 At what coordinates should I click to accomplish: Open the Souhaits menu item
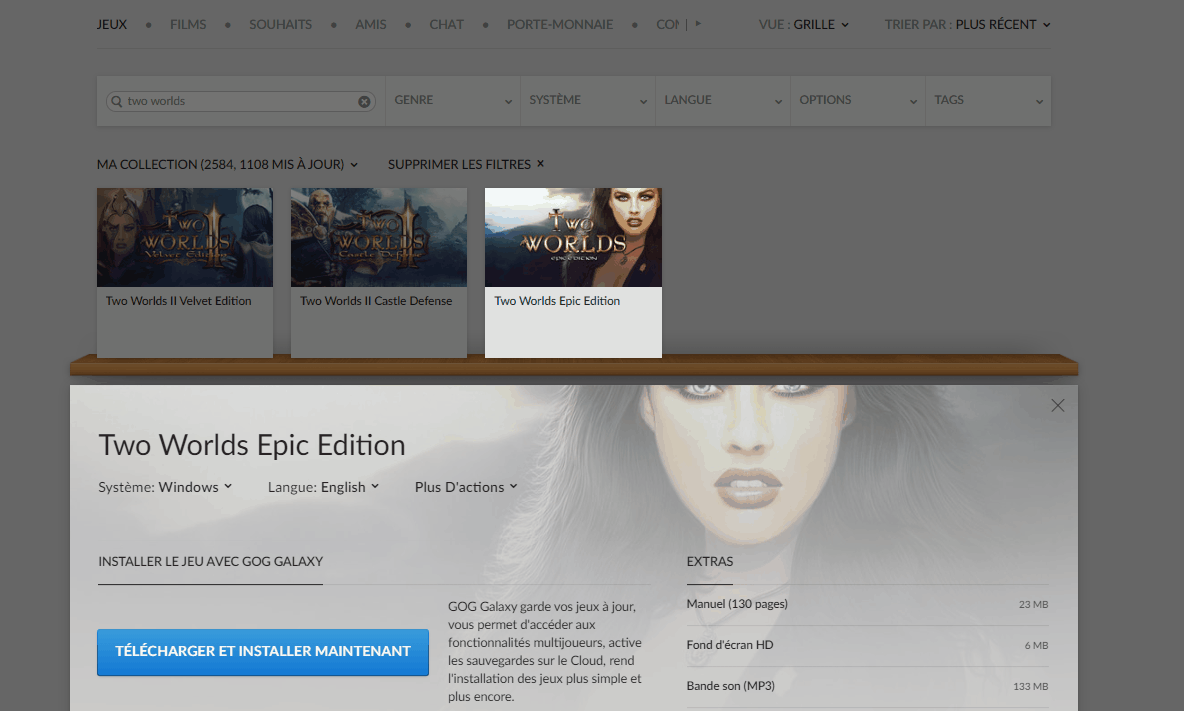pos(280,24)
